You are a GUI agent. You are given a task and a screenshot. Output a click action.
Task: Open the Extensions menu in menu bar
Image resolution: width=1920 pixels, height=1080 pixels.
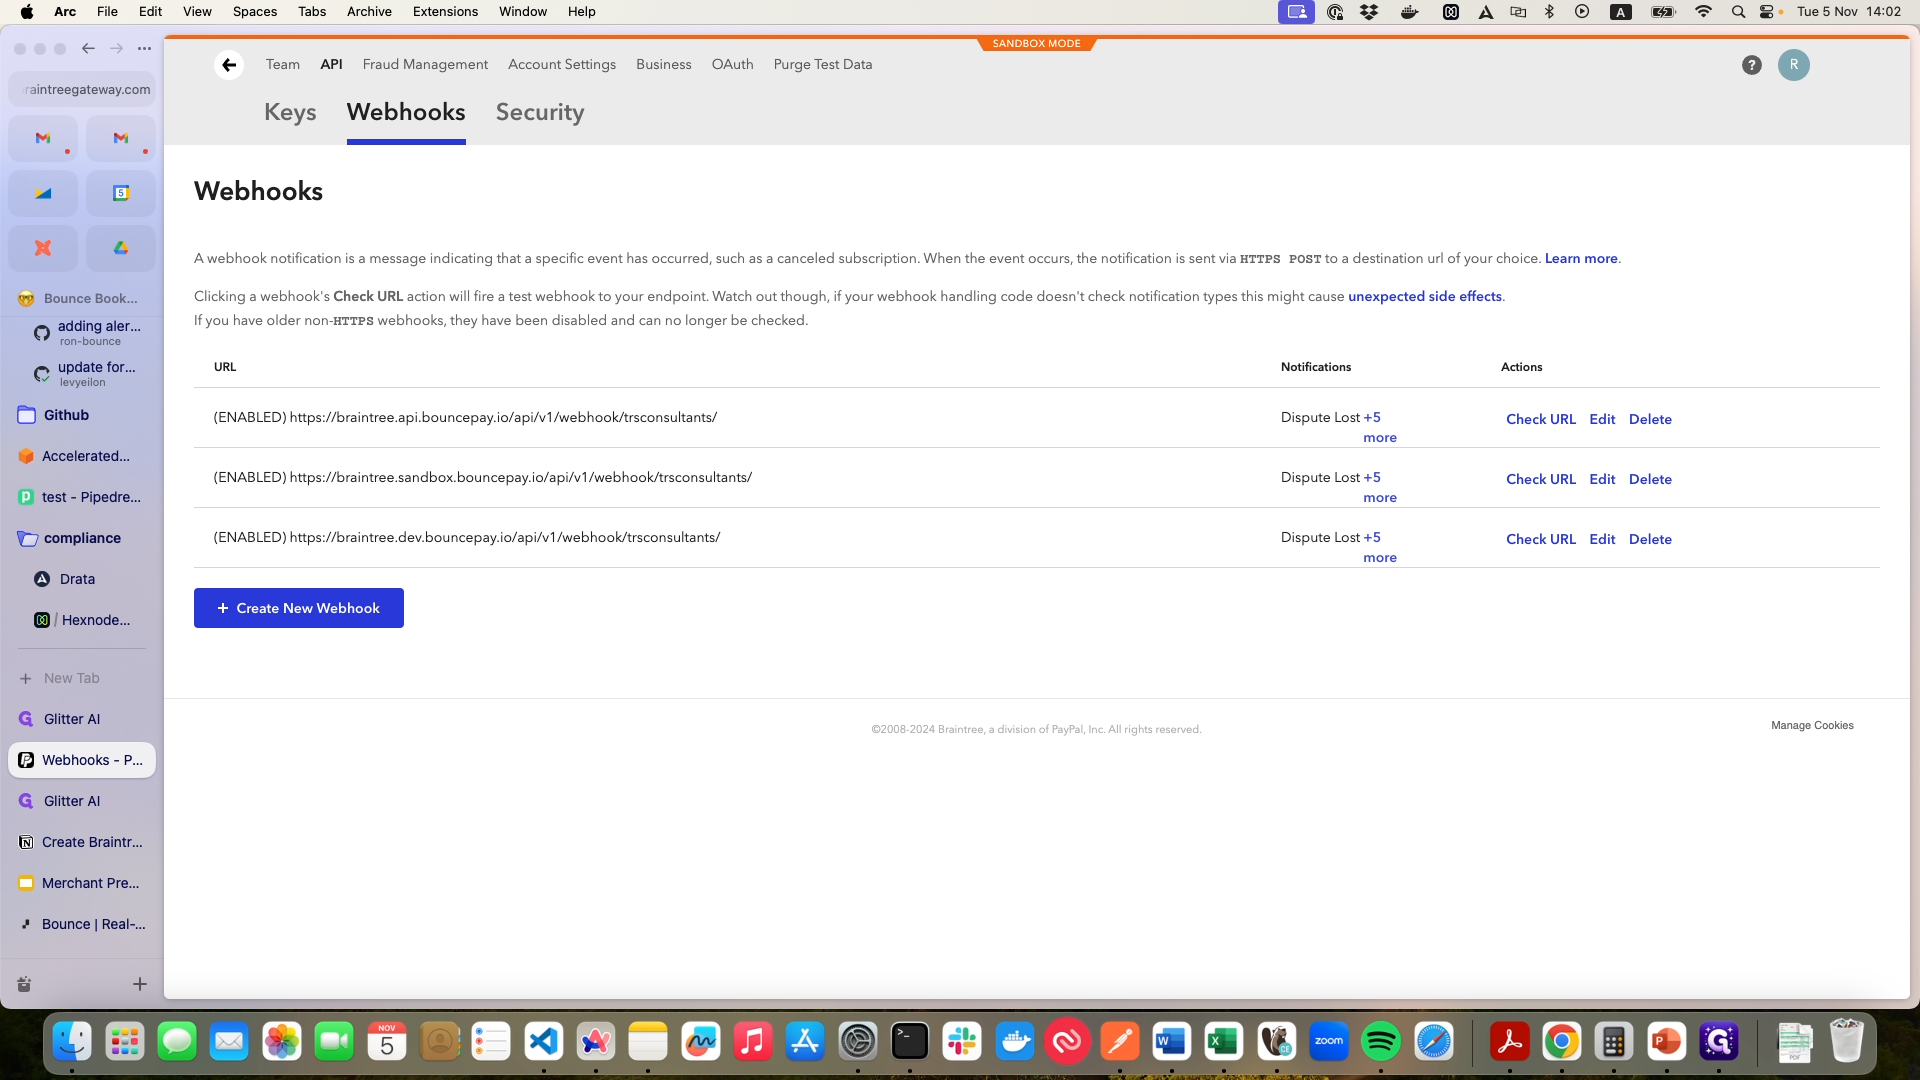click(x=445, y=12)
